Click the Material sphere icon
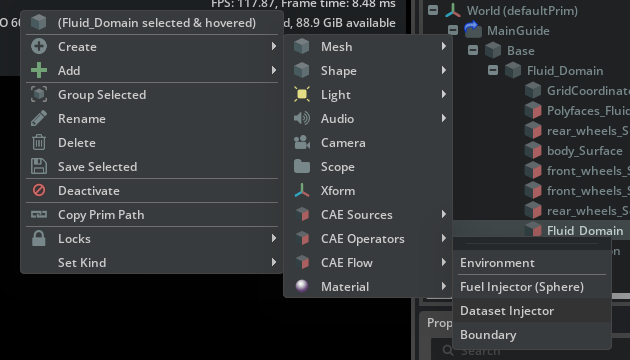This screenshot has height=360, width=630. [302, 286]
